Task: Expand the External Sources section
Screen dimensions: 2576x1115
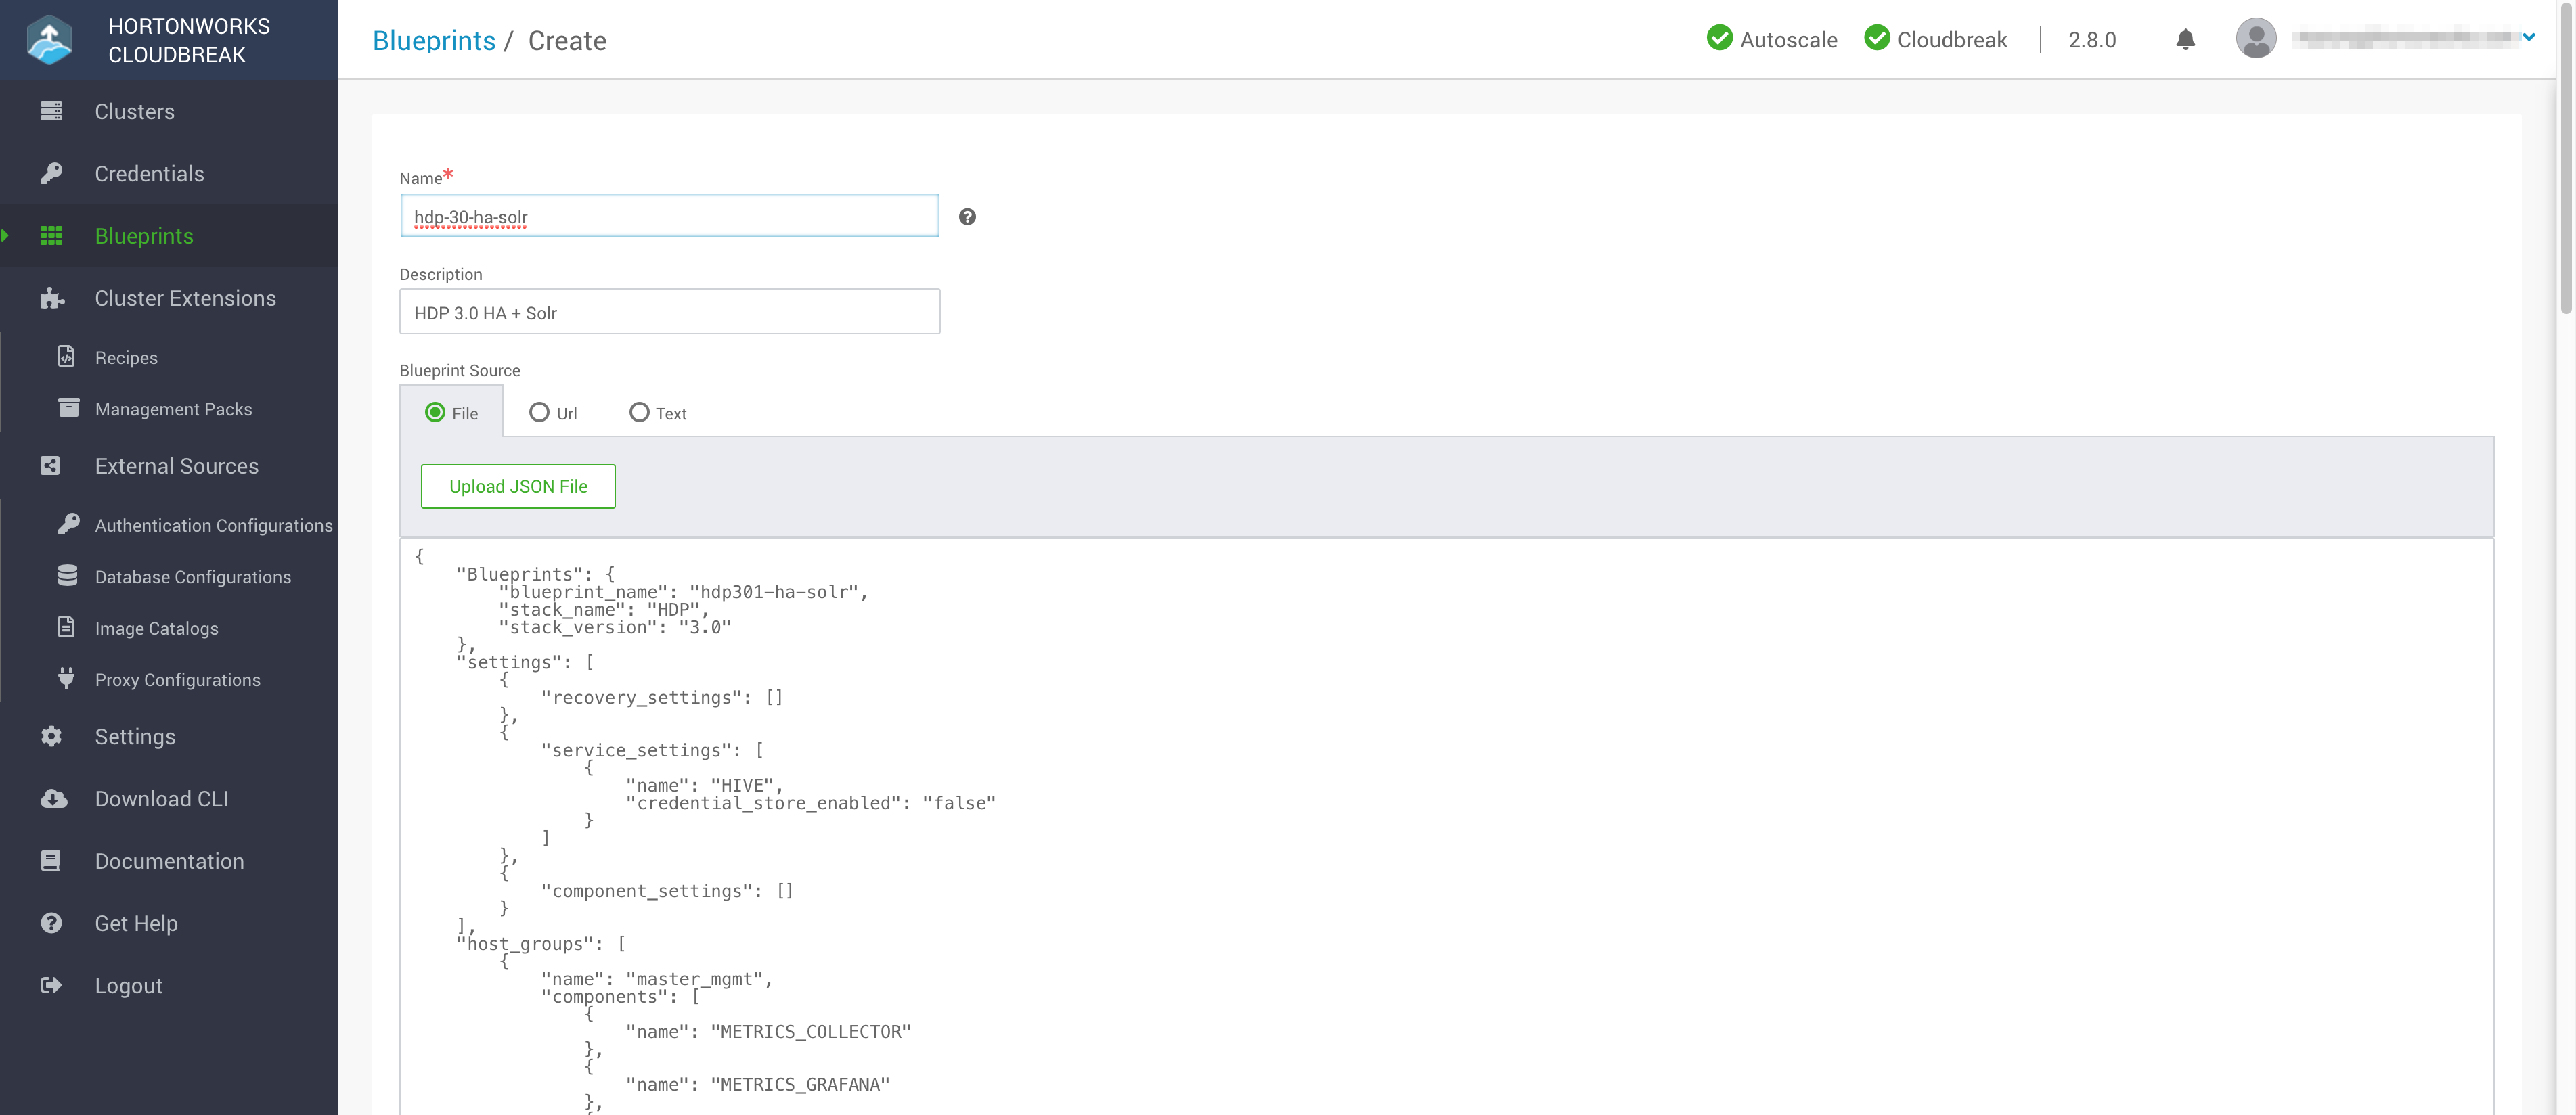Action: point(176,466)
